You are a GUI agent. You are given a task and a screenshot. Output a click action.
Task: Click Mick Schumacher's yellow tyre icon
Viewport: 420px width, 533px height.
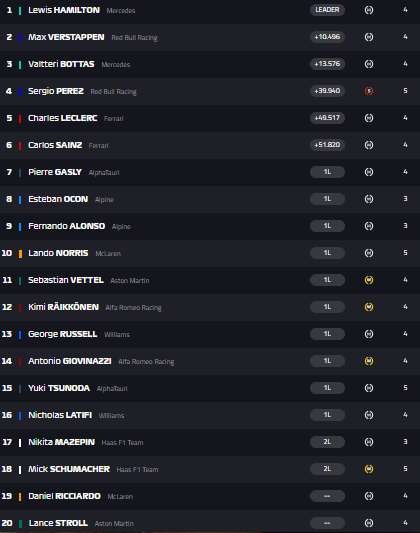pyautogui.click(x=369, y=469)
